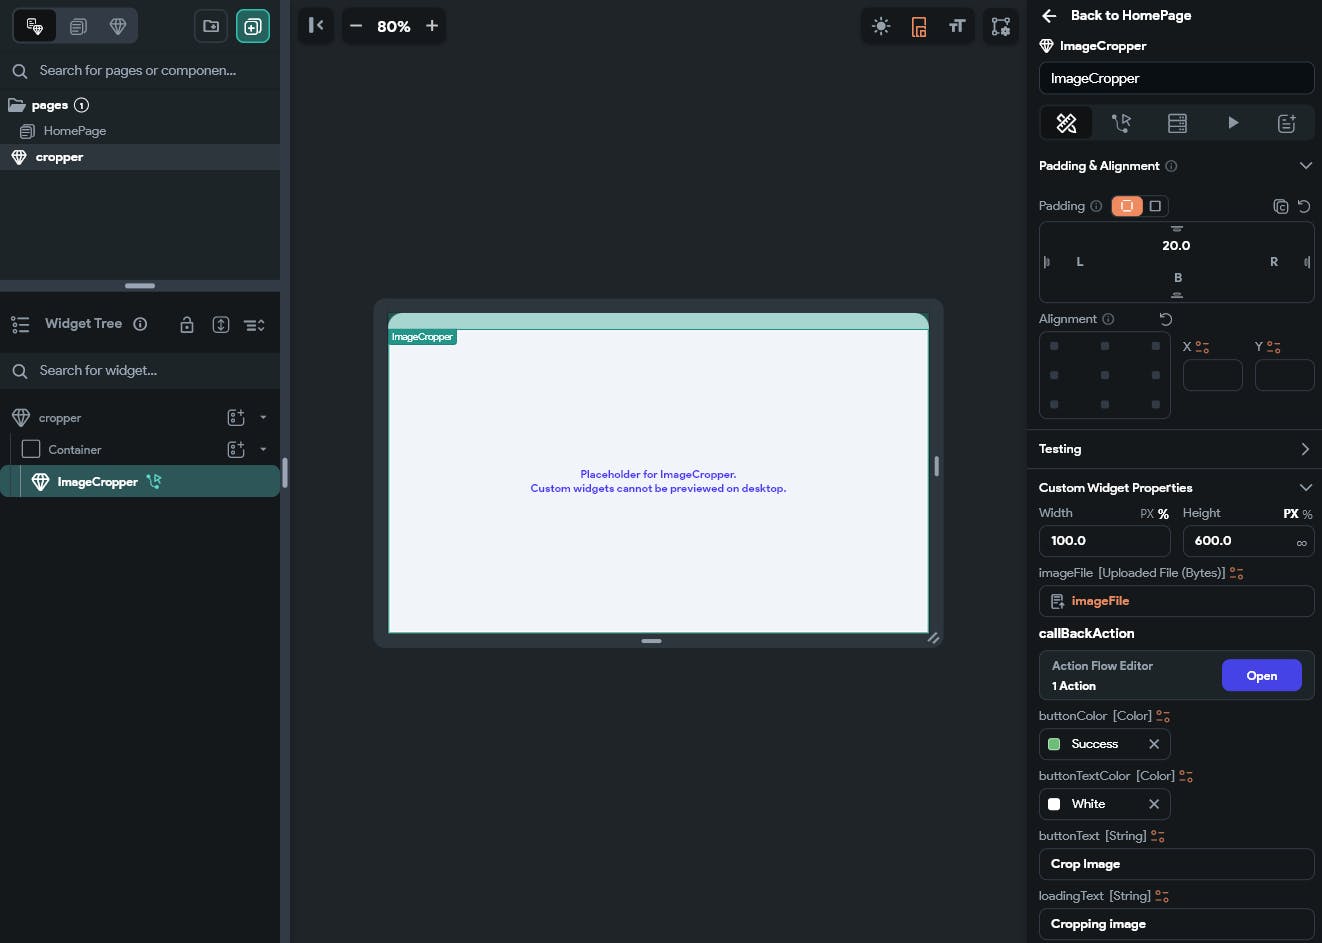Expand the Testing section

[1304, 449]
